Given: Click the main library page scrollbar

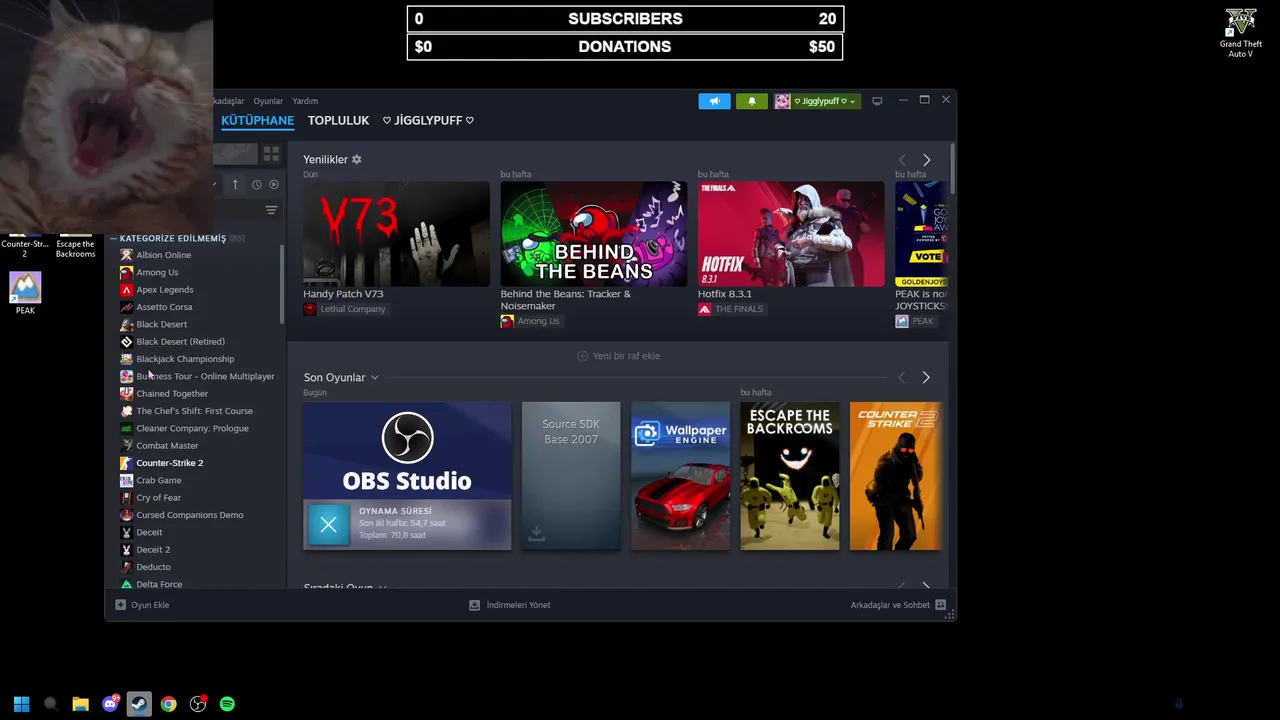Looking at the screenshot, I should coord(952,170).
